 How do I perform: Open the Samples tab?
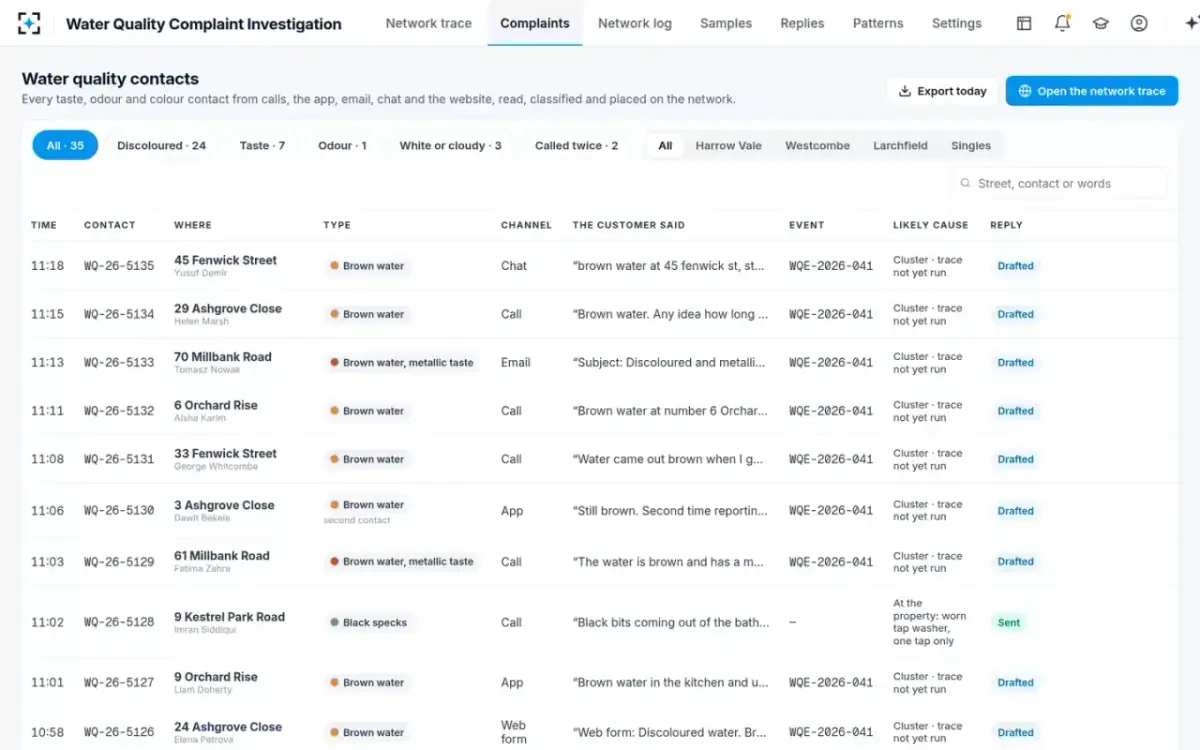pos(726,23)
